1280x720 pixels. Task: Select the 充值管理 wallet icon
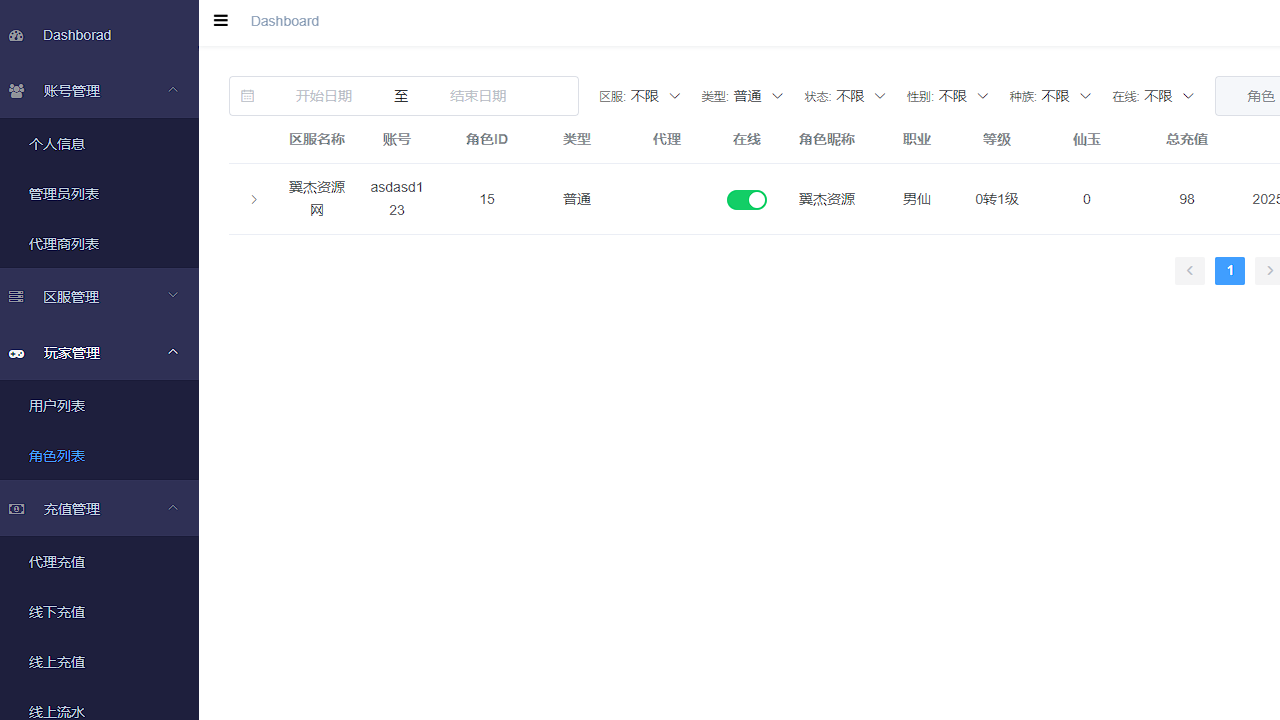click(x=16, y=509)
